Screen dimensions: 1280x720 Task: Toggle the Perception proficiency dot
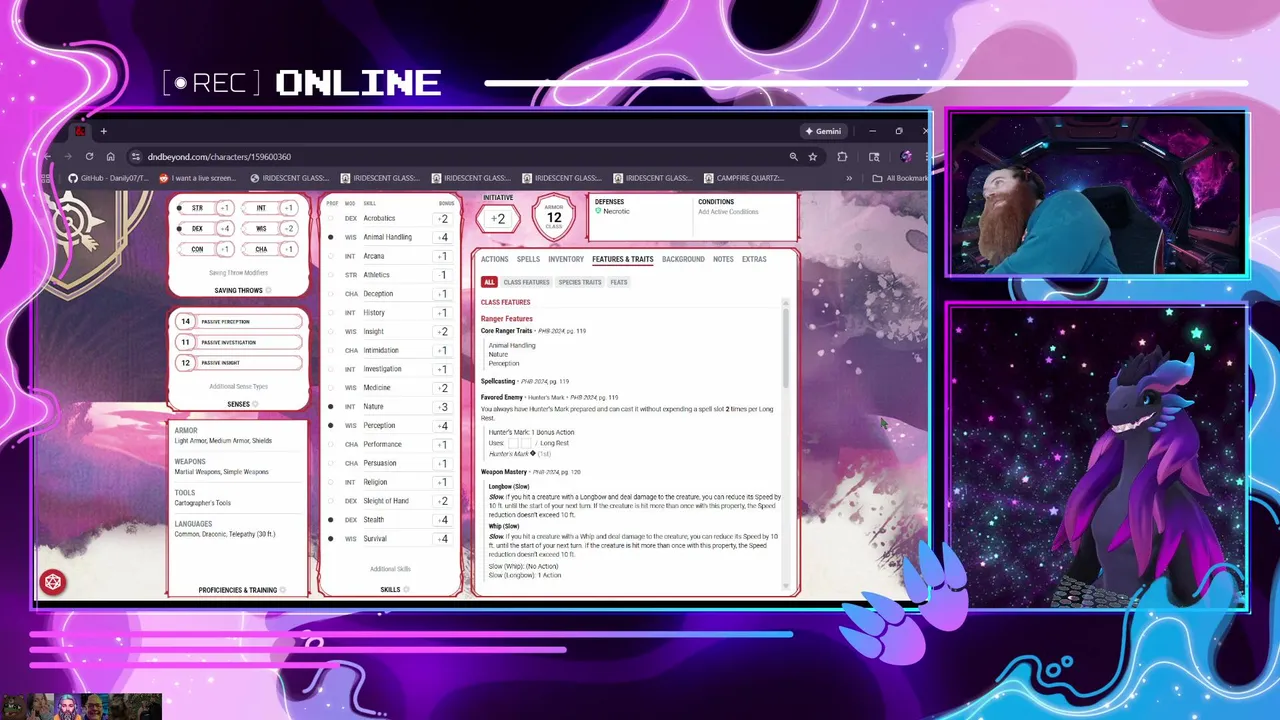pos(331,425)
